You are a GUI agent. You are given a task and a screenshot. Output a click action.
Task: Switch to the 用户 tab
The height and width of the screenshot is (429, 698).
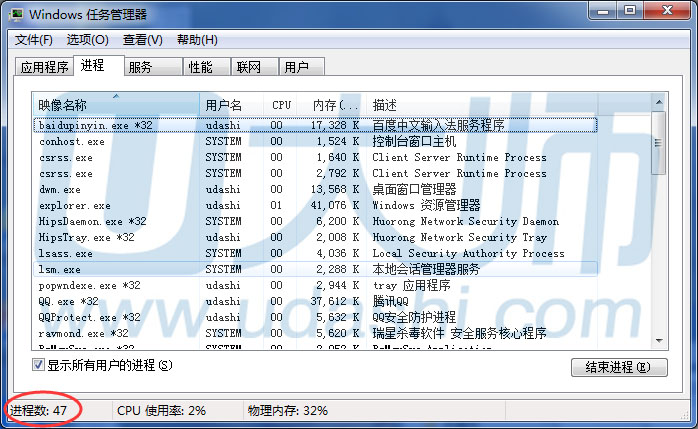pyautogui.click(x=296, y=67)
